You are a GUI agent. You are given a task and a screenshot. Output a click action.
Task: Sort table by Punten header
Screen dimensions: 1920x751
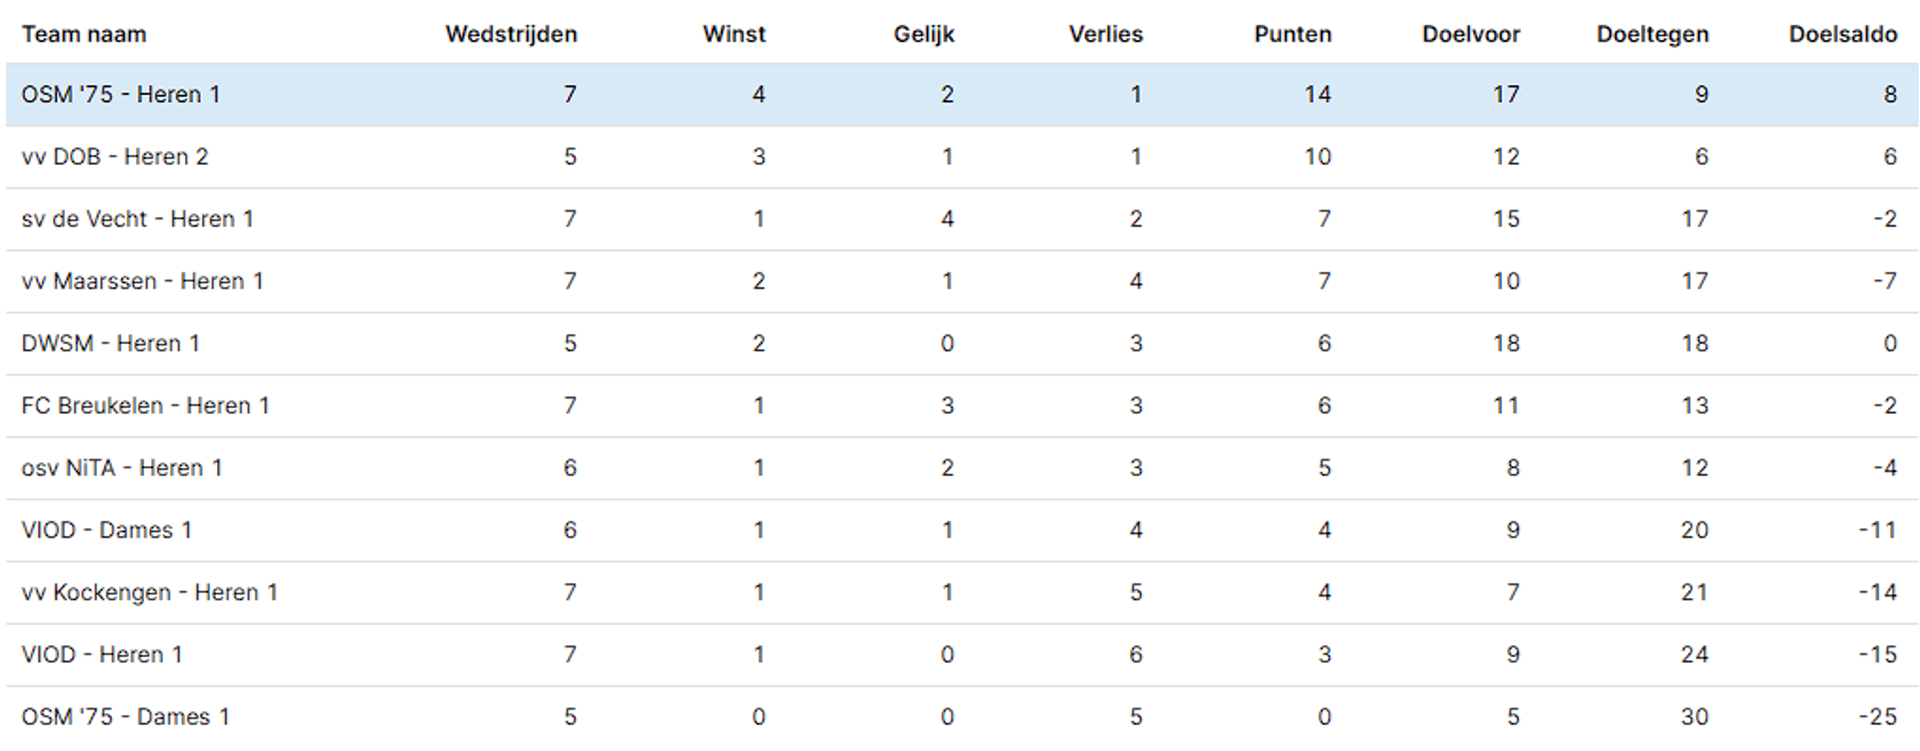(x=1292, y=34)
